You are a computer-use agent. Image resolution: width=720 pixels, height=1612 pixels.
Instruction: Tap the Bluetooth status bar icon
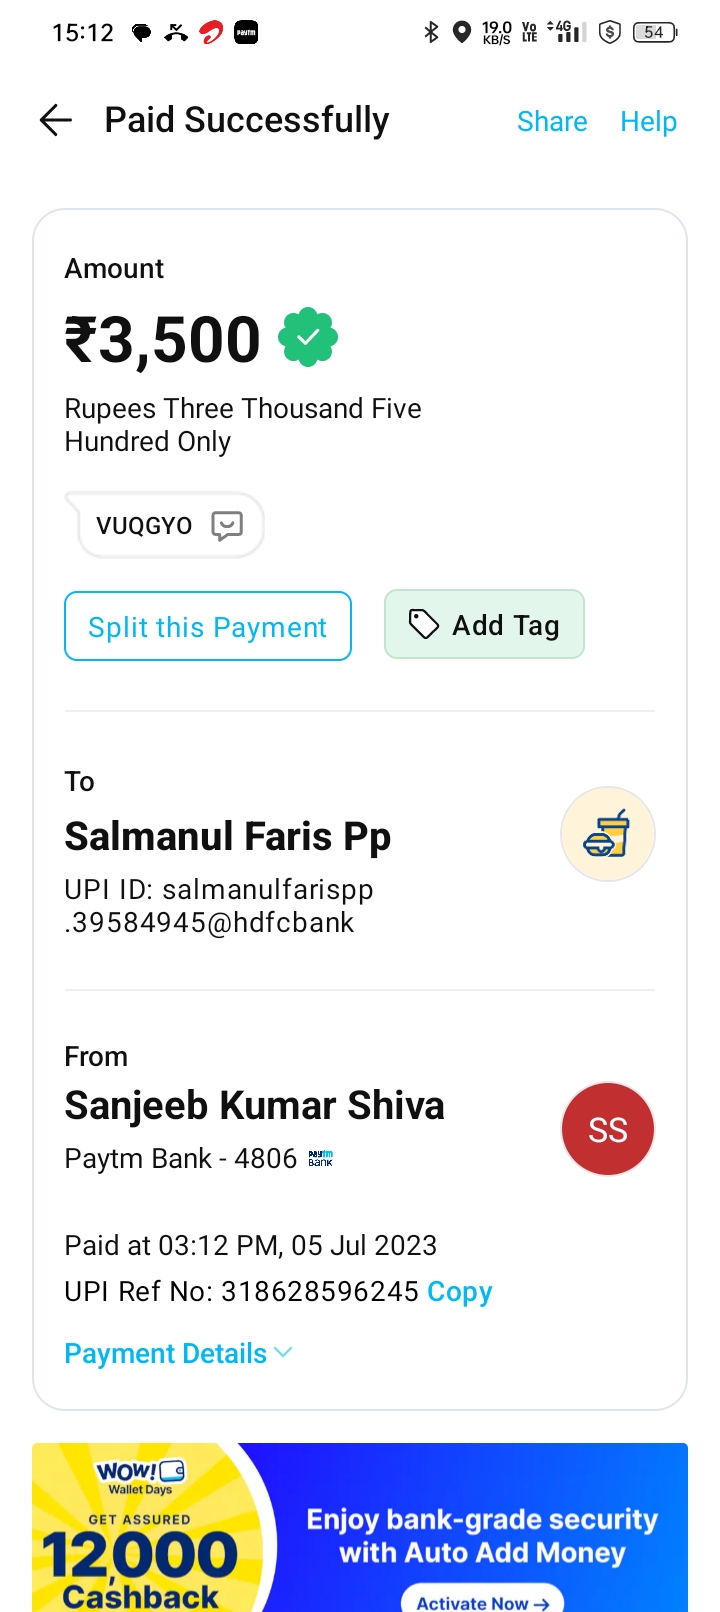pos(431,32)
